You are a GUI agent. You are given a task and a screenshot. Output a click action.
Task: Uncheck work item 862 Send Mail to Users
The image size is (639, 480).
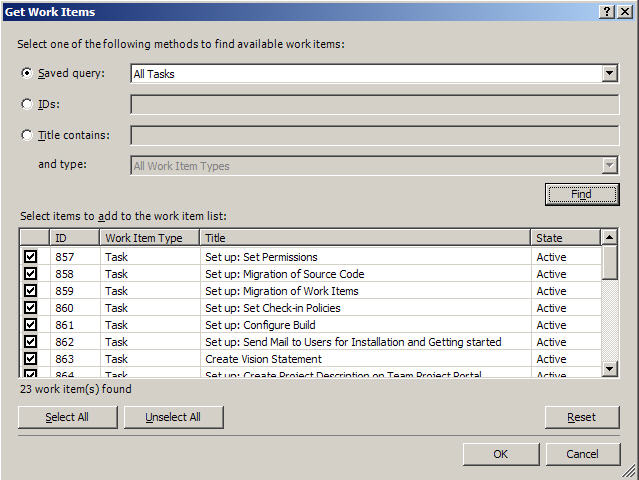point(31,342)
